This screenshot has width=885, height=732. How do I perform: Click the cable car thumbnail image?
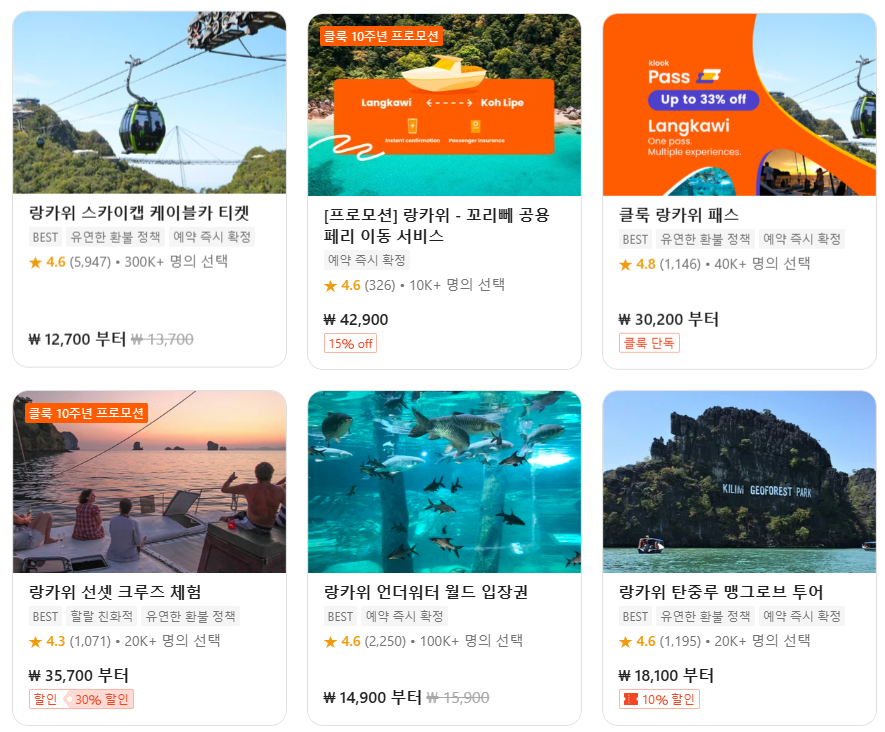point(150,103)
